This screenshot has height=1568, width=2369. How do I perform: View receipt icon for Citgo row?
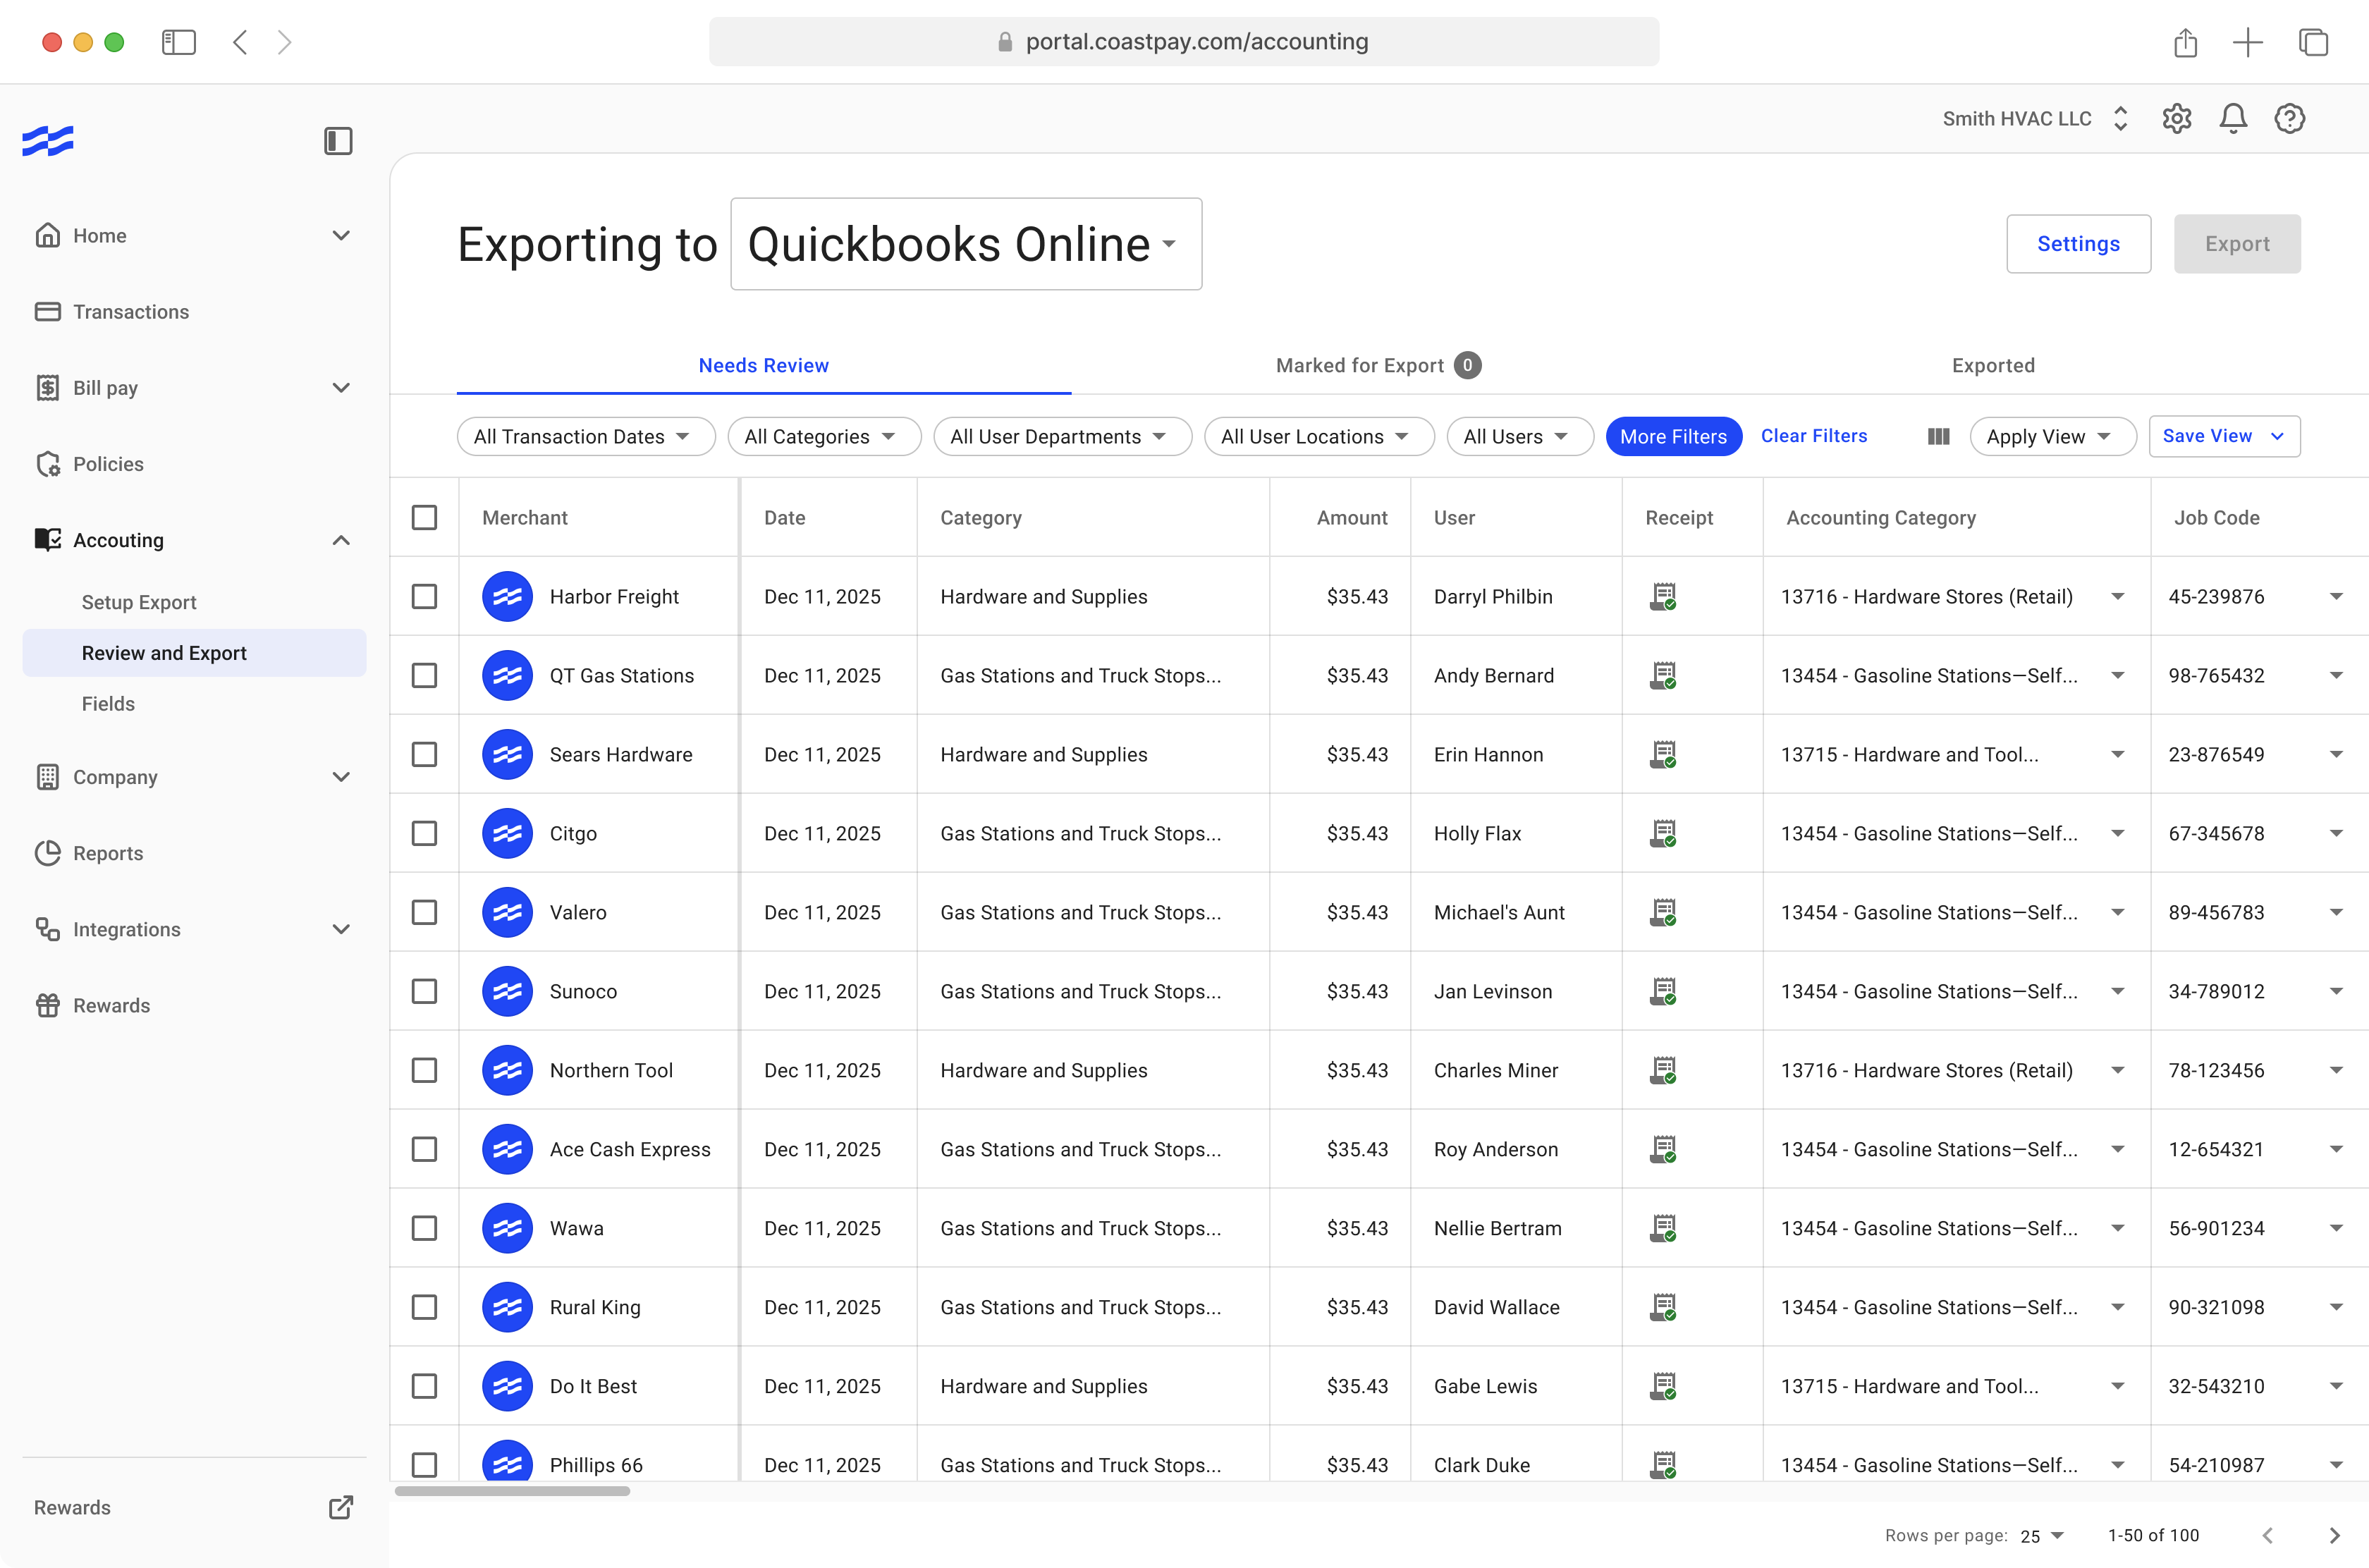(x=1662, y=833)
